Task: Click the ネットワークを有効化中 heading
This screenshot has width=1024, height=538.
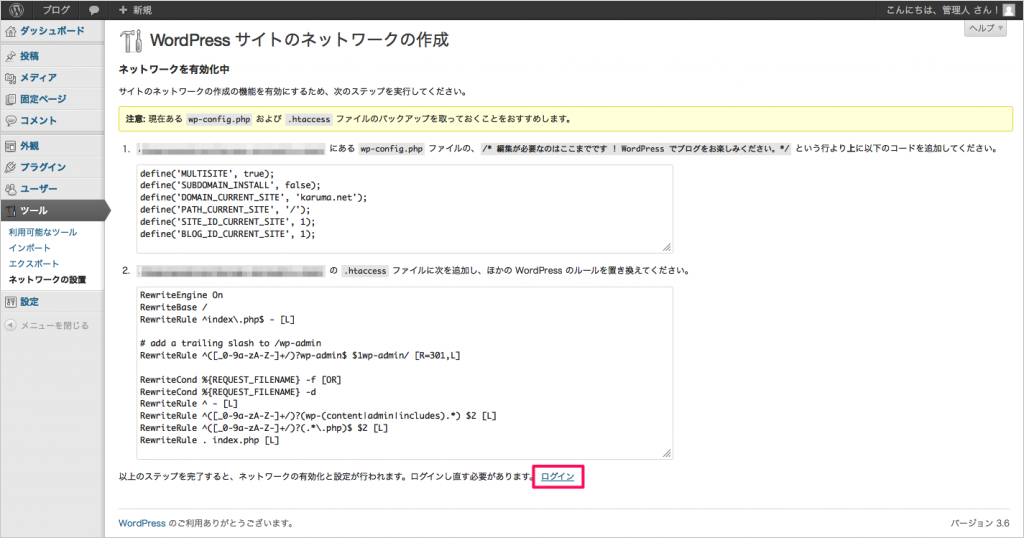Action: click(174, 69)
